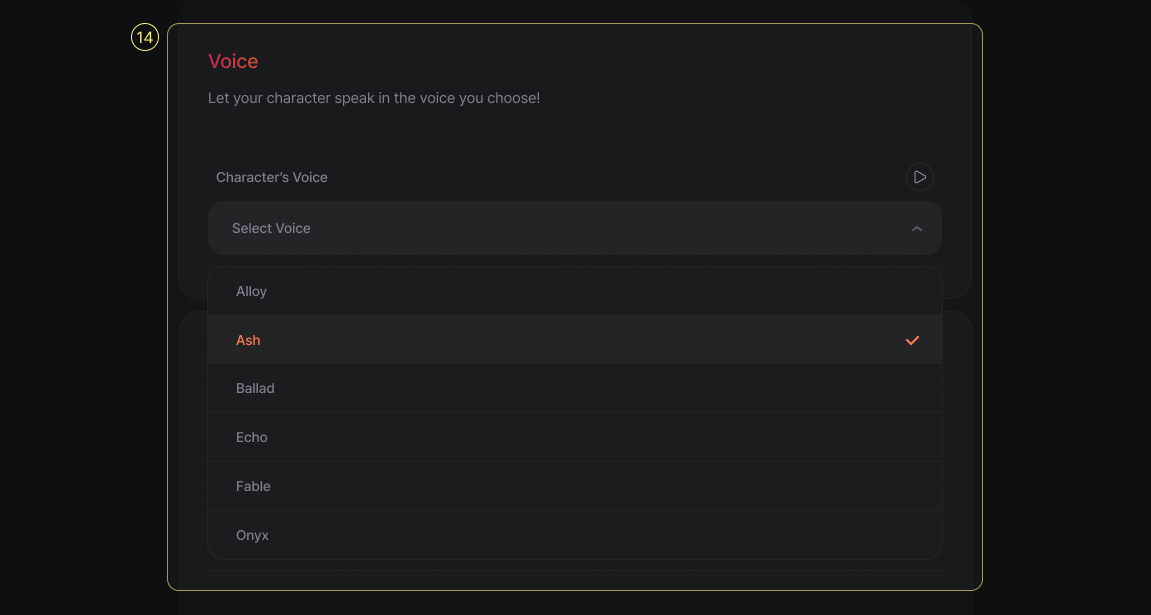The image size is (1151, 615).
Task: Click the voice description sentence
Action: tap(374, 98)
